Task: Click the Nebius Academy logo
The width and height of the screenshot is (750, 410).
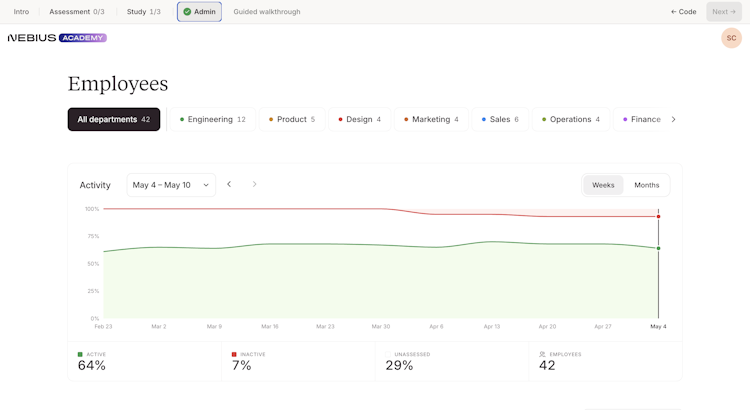Action: click(57, 38)
